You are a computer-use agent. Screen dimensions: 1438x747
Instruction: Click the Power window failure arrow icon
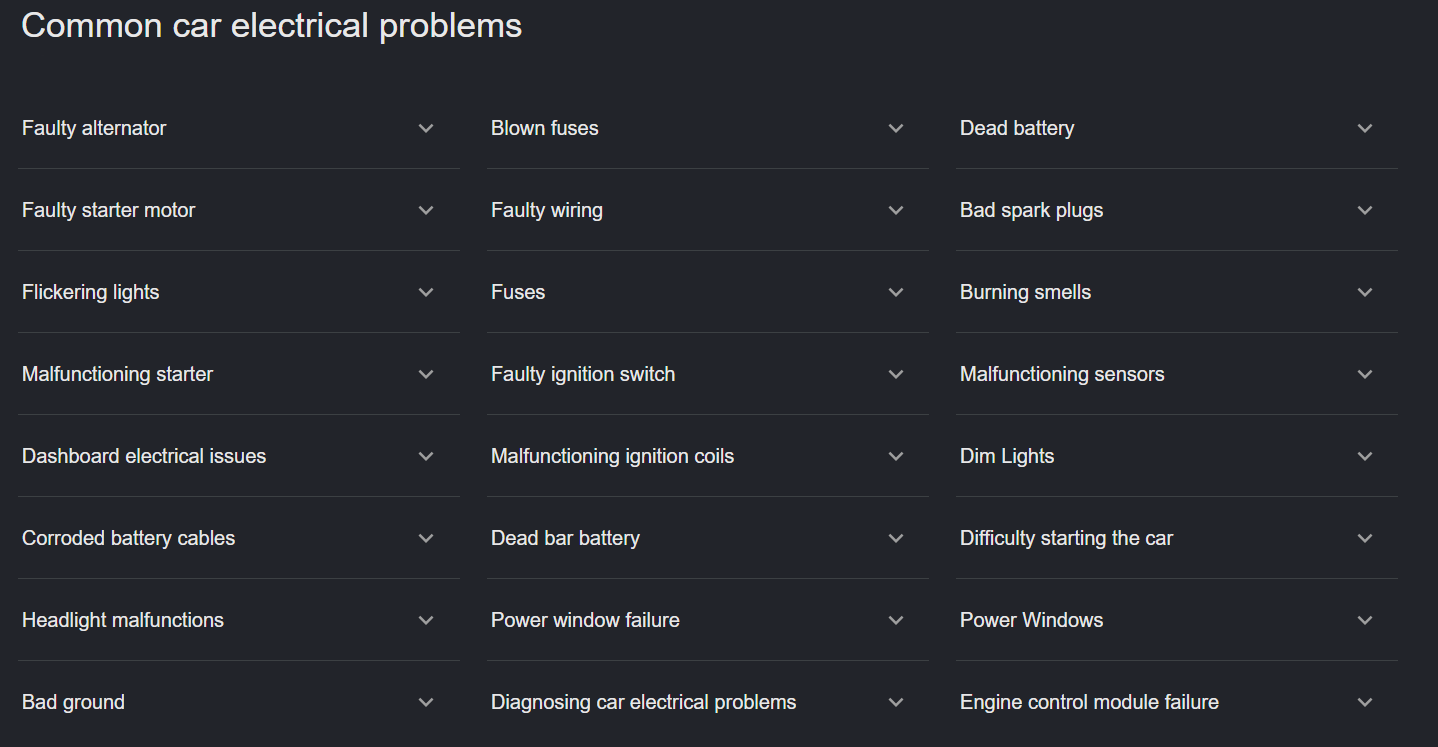click(x=896, y=620)
